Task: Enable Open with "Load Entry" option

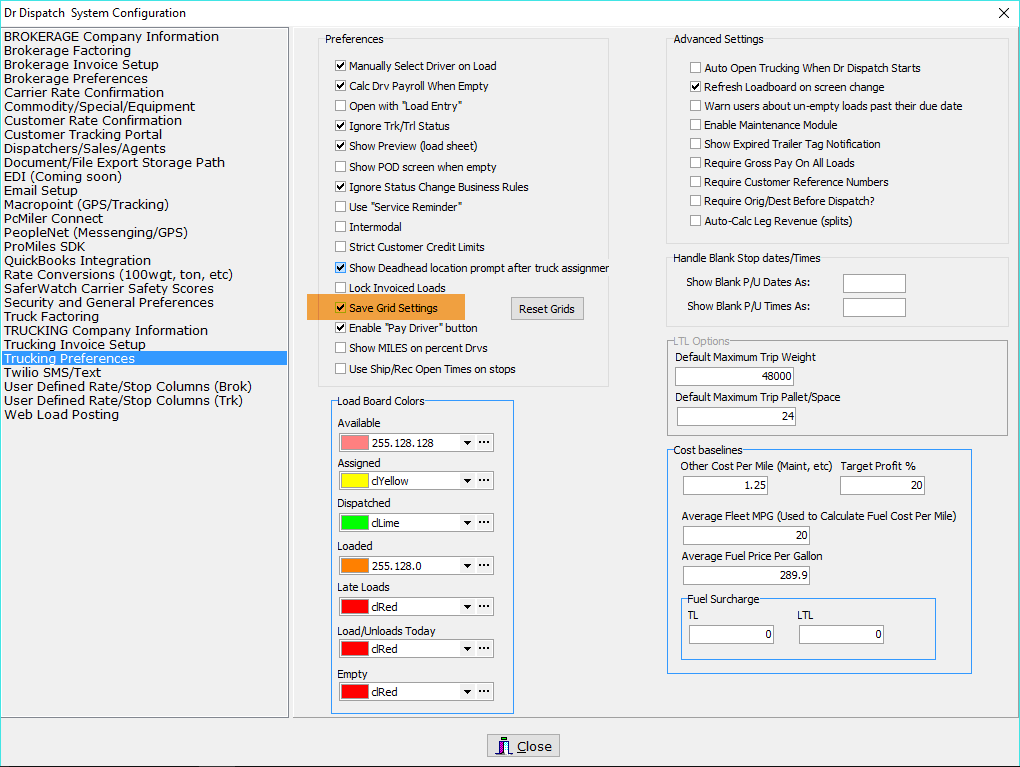Action: 340,106
